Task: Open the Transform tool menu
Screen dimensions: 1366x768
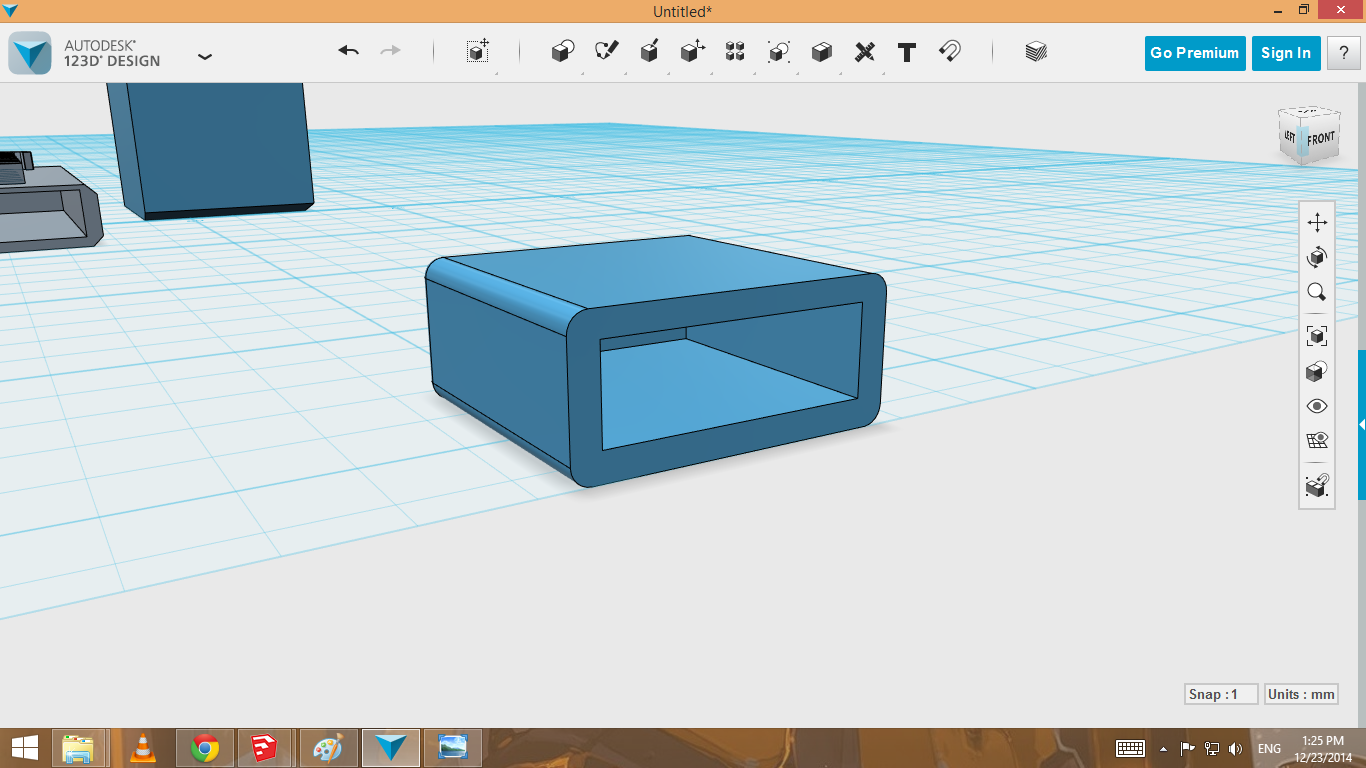Action: [x=478, y=52]
